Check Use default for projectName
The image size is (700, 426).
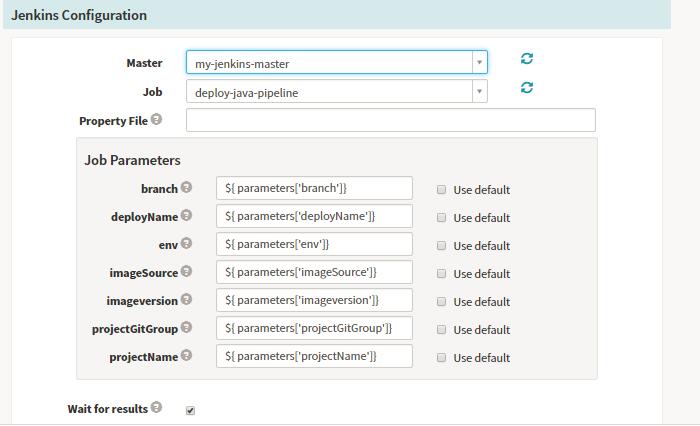(x=441, y=358)
